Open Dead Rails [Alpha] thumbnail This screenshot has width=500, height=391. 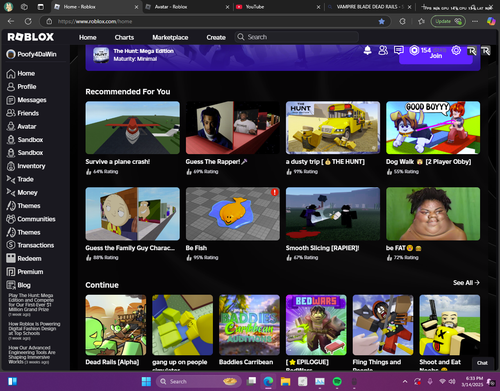tap(116, 325)
